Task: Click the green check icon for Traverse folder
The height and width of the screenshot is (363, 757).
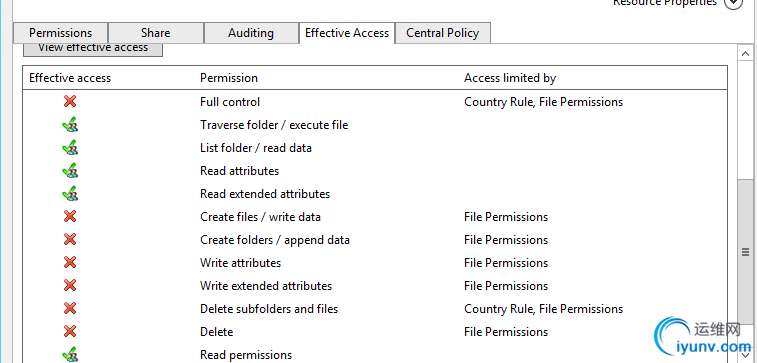Action: click(x=70, y=125)
